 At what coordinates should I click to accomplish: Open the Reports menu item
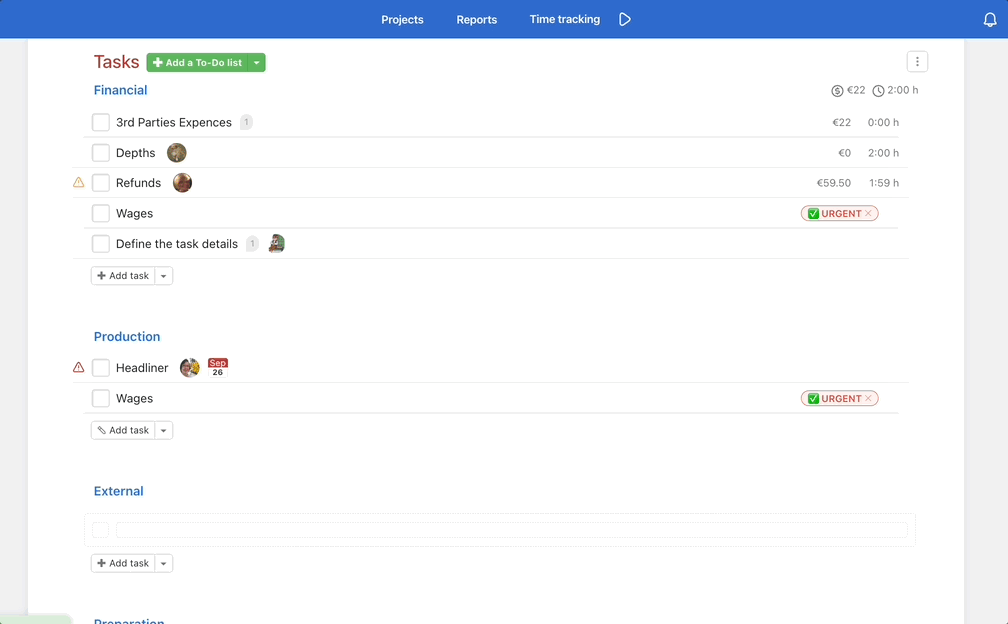476,19
